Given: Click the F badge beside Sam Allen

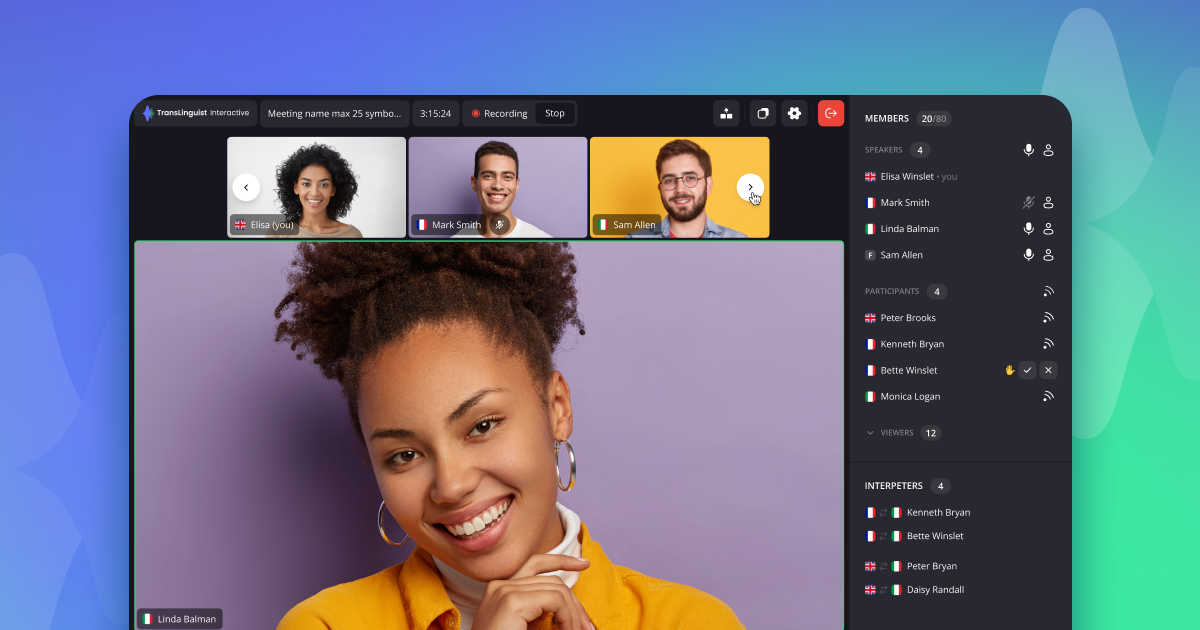Looking at the screenshot, I should pyautogui.click(x=870, y=255).
